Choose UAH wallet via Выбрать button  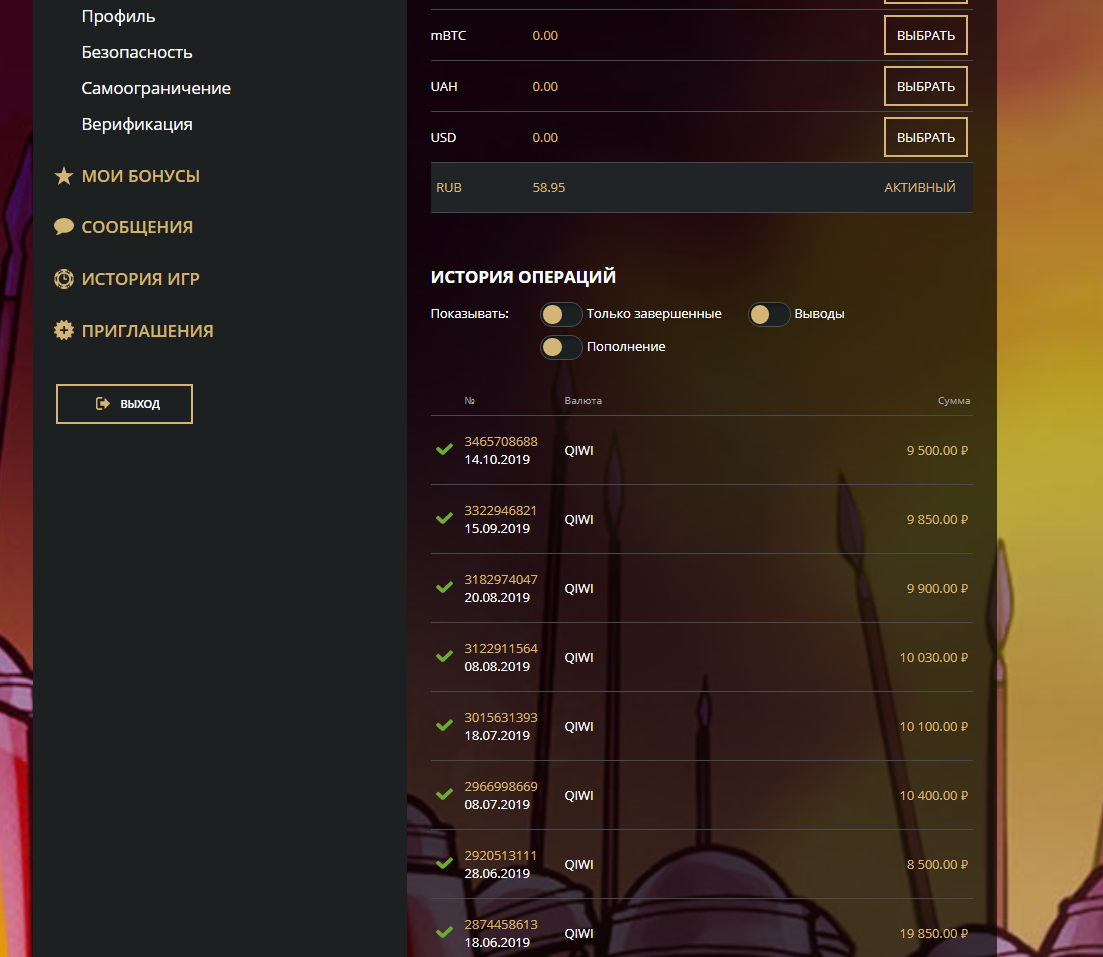click(x=925, y=86)
